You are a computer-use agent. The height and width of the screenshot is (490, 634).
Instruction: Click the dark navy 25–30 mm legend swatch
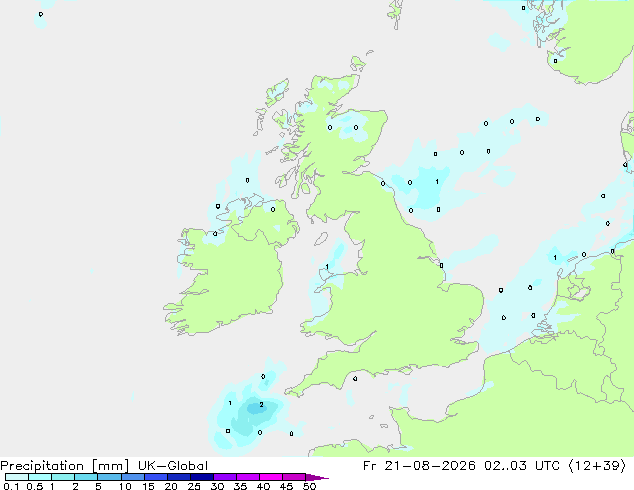coord(202,477)
